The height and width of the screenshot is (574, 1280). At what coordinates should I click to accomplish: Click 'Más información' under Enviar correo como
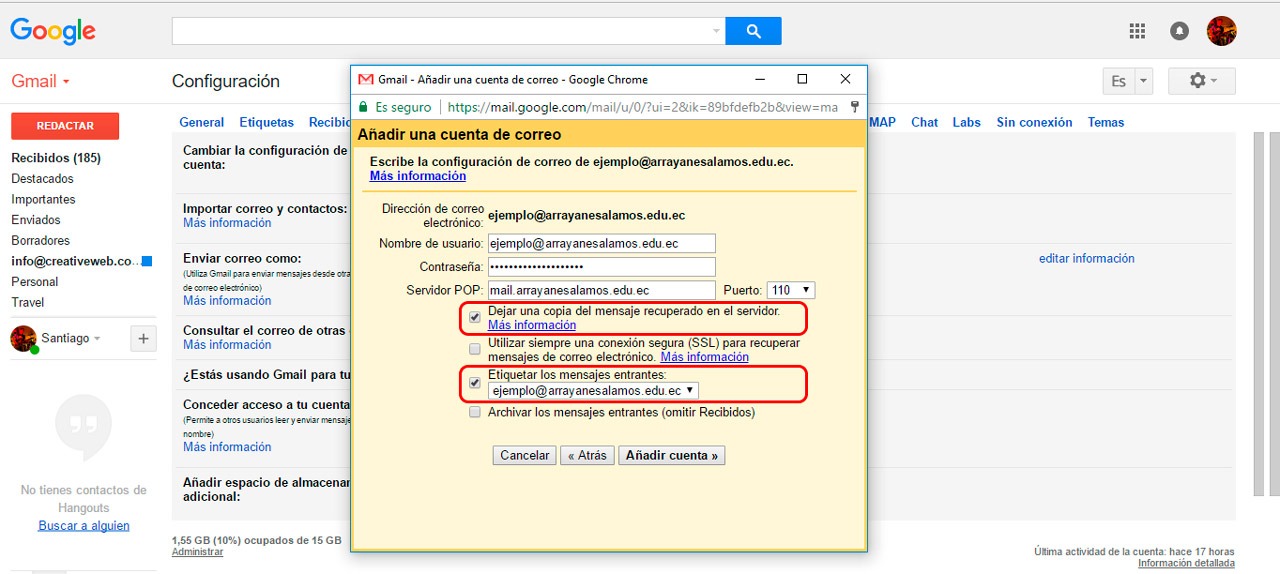(x=227, y=301)
